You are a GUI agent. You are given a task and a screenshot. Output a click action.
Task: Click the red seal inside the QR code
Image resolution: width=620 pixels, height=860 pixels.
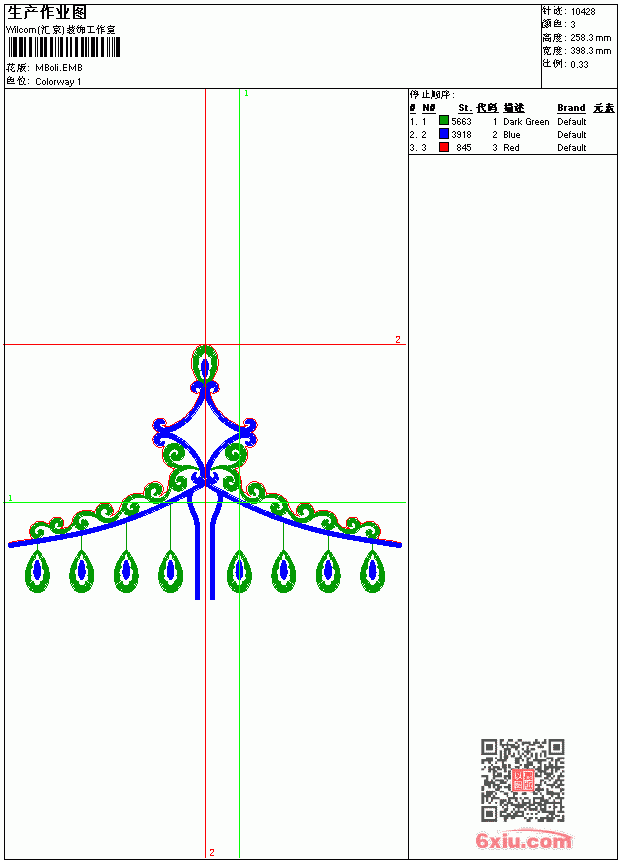(x=522, y=779)
